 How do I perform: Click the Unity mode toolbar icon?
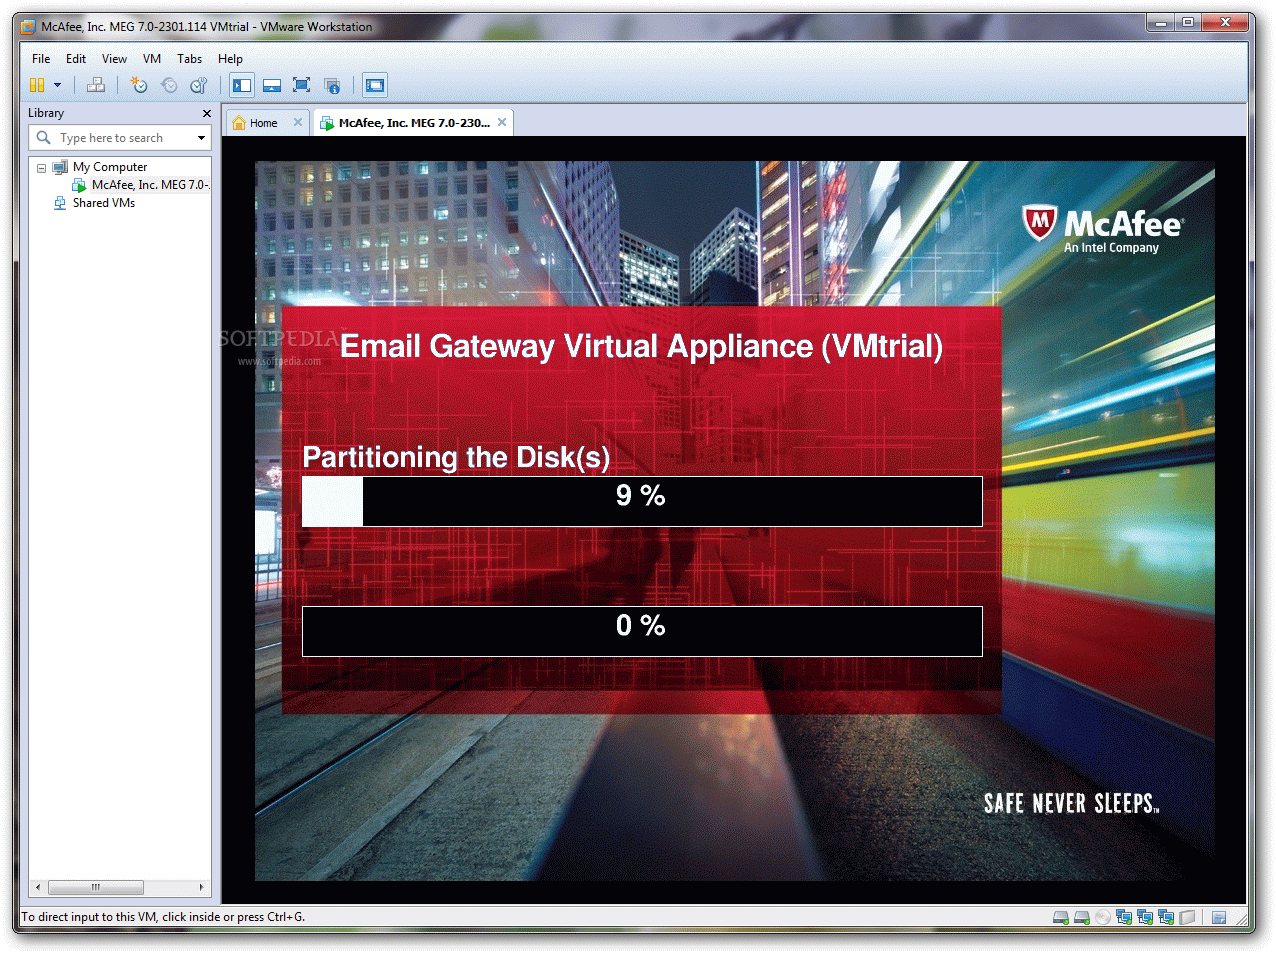[332, 85]
